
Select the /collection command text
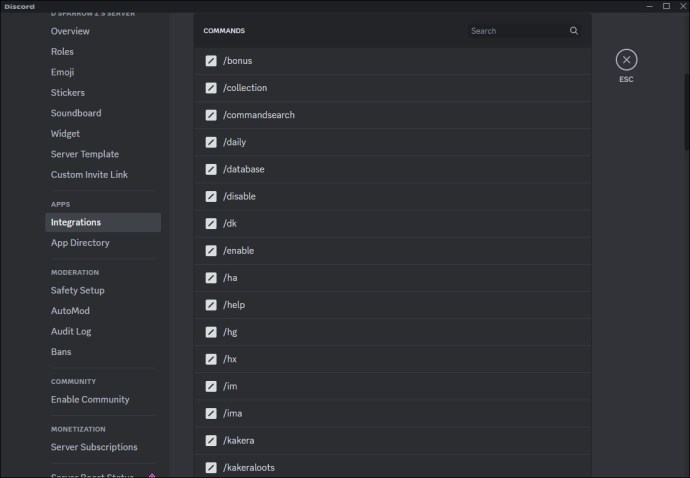coord(245,88)
